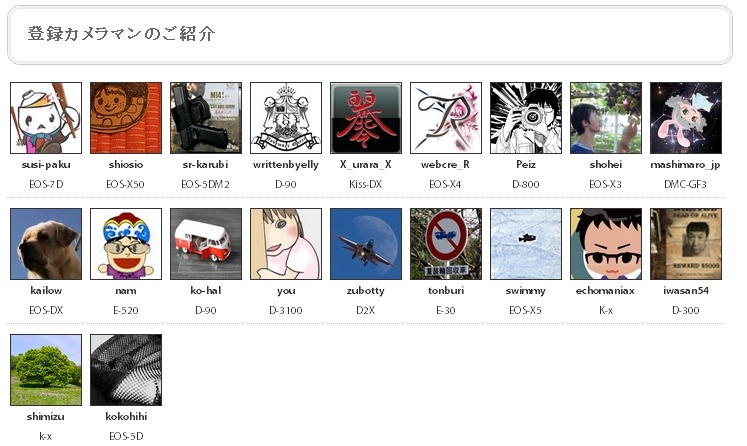
Task: Open zubotty's jet and moon avatar
Action: pos(366,243)
